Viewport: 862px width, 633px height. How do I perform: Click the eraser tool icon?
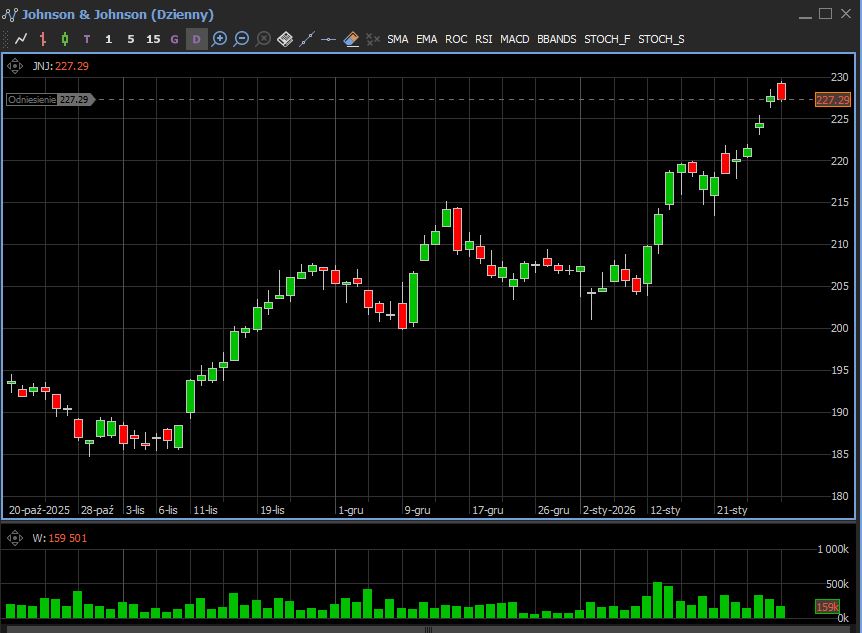click(x=351, y=39)
